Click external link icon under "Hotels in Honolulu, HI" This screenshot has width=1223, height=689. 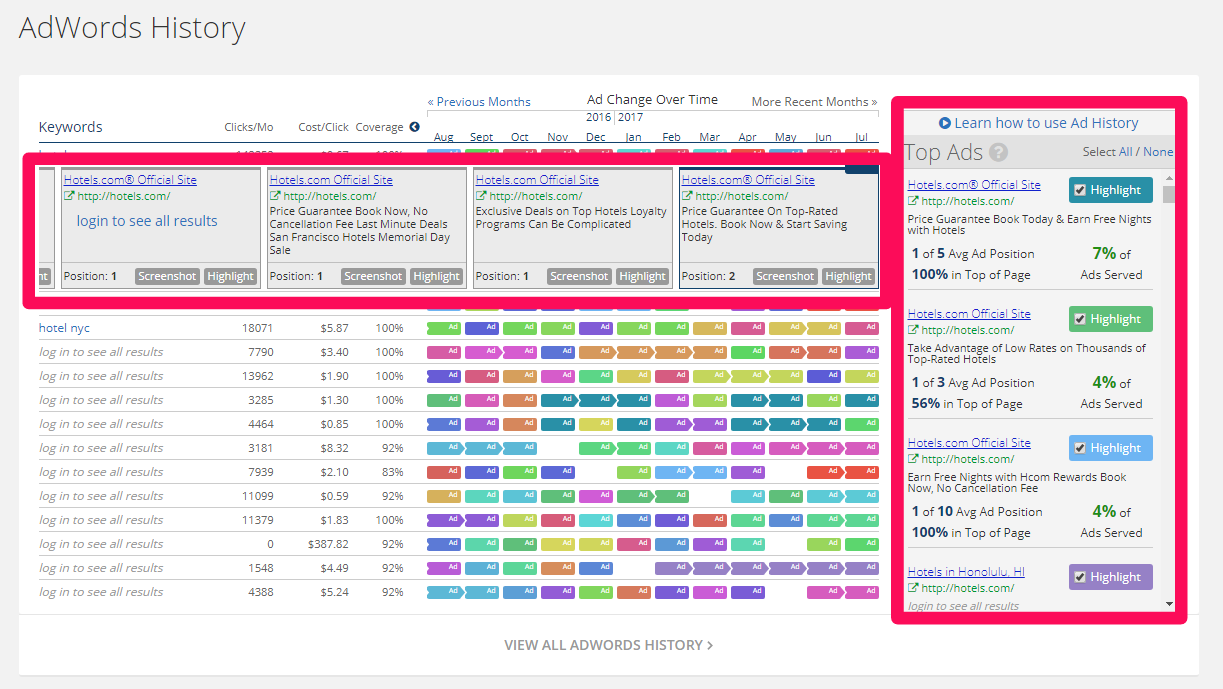913,589
